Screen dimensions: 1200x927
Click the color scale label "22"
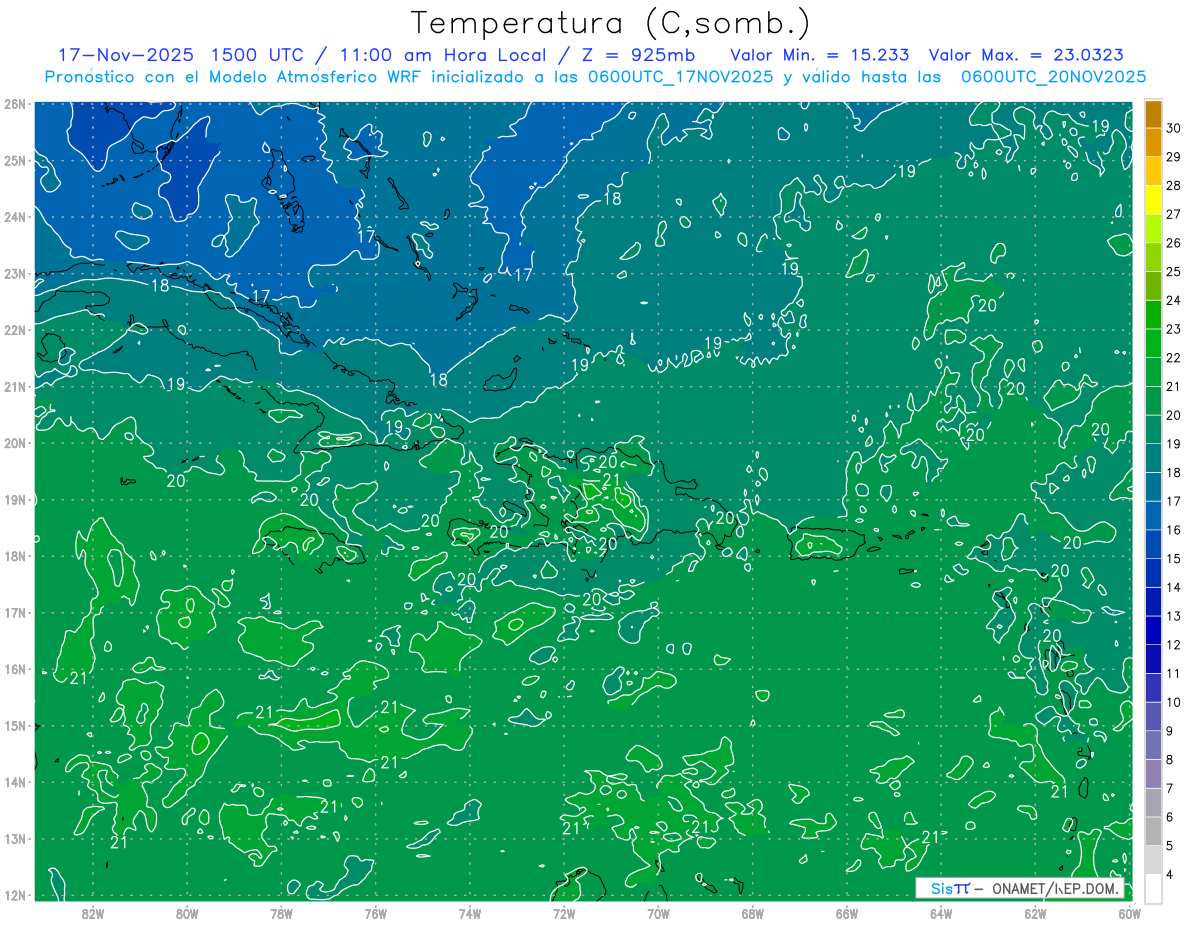[x=1174, y=358]
